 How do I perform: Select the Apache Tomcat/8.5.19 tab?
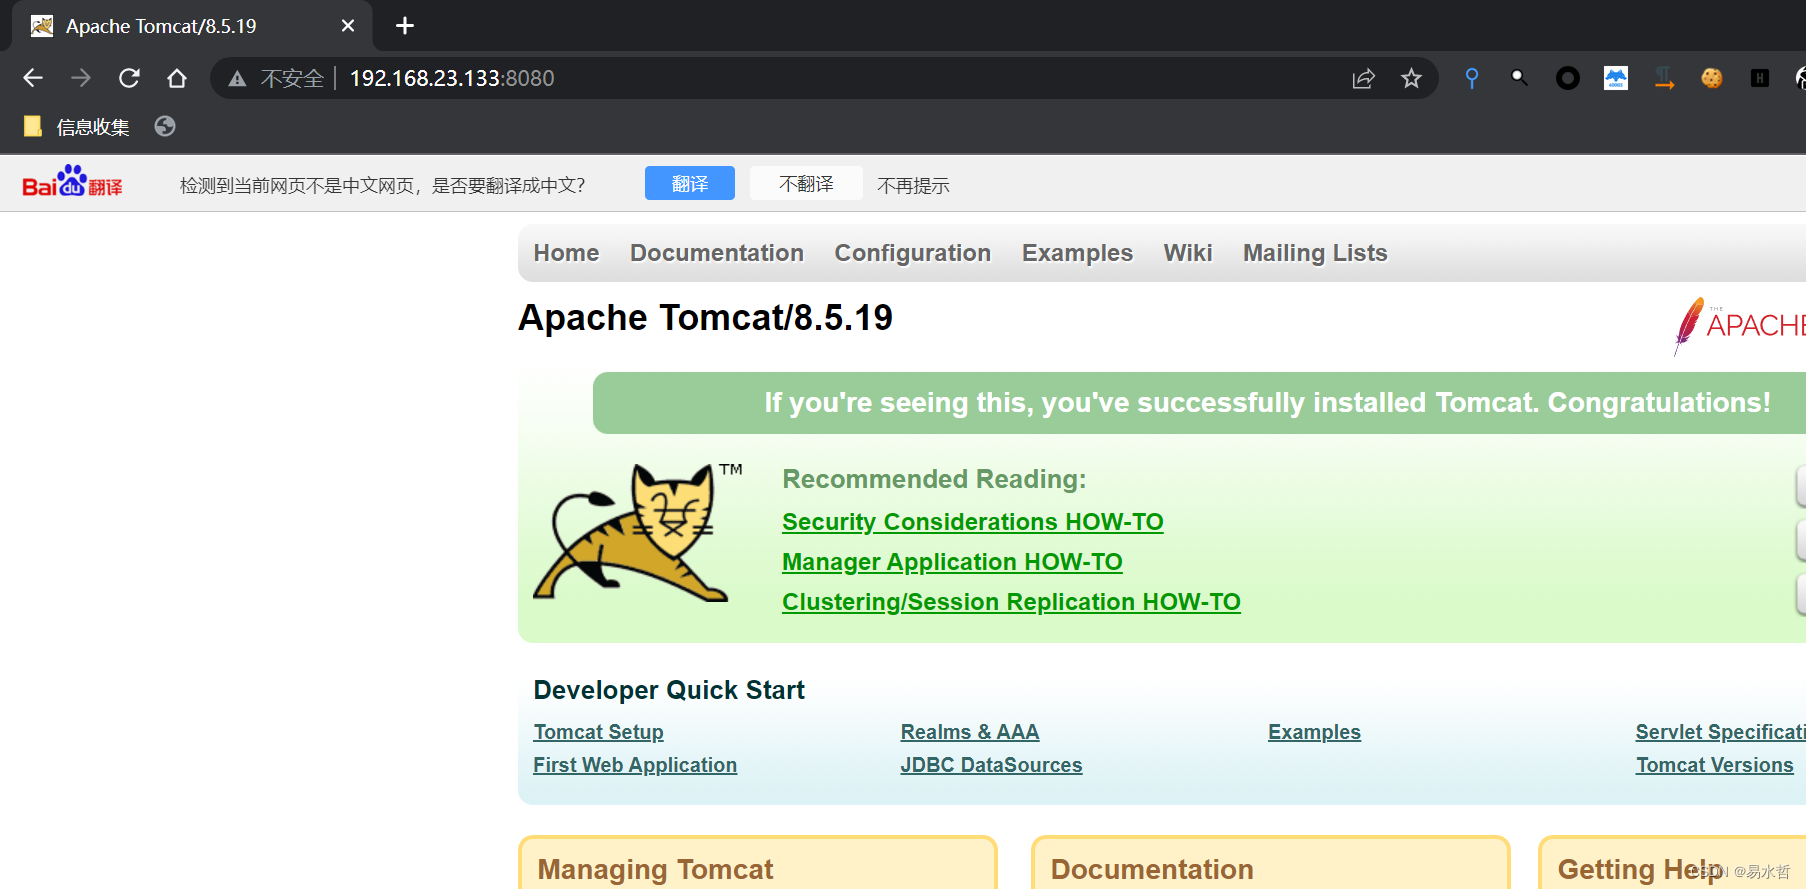[192, 26]
